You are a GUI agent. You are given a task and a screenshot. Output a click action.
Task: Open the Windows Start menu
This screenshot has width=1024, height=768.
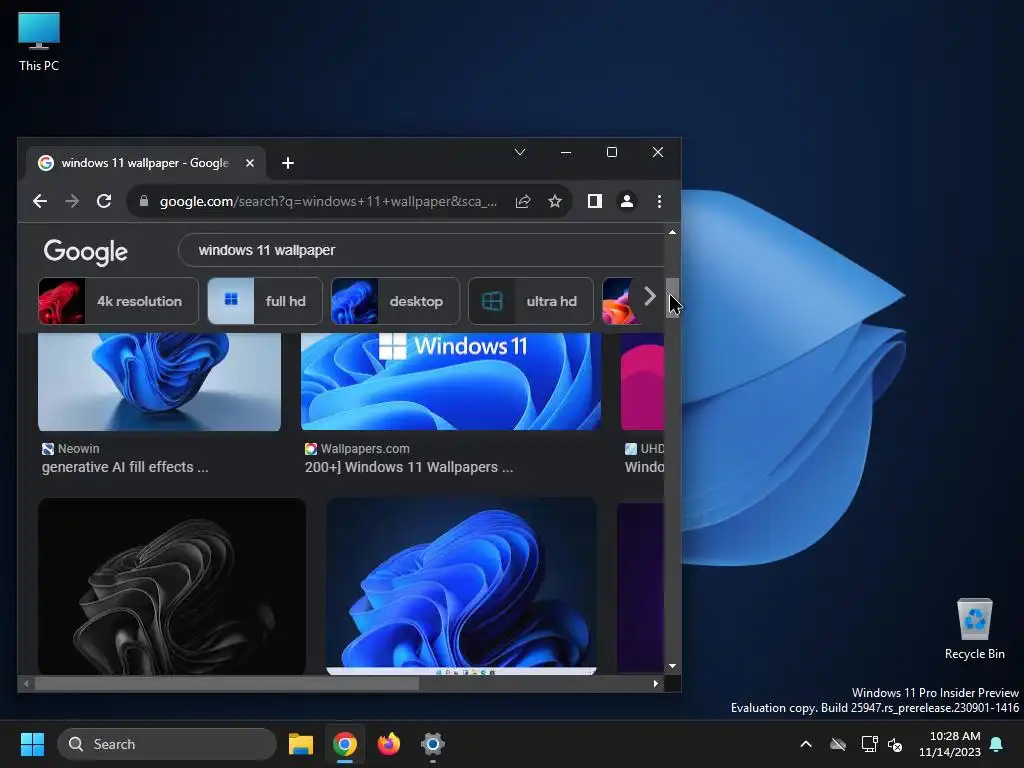coord(32,744)
